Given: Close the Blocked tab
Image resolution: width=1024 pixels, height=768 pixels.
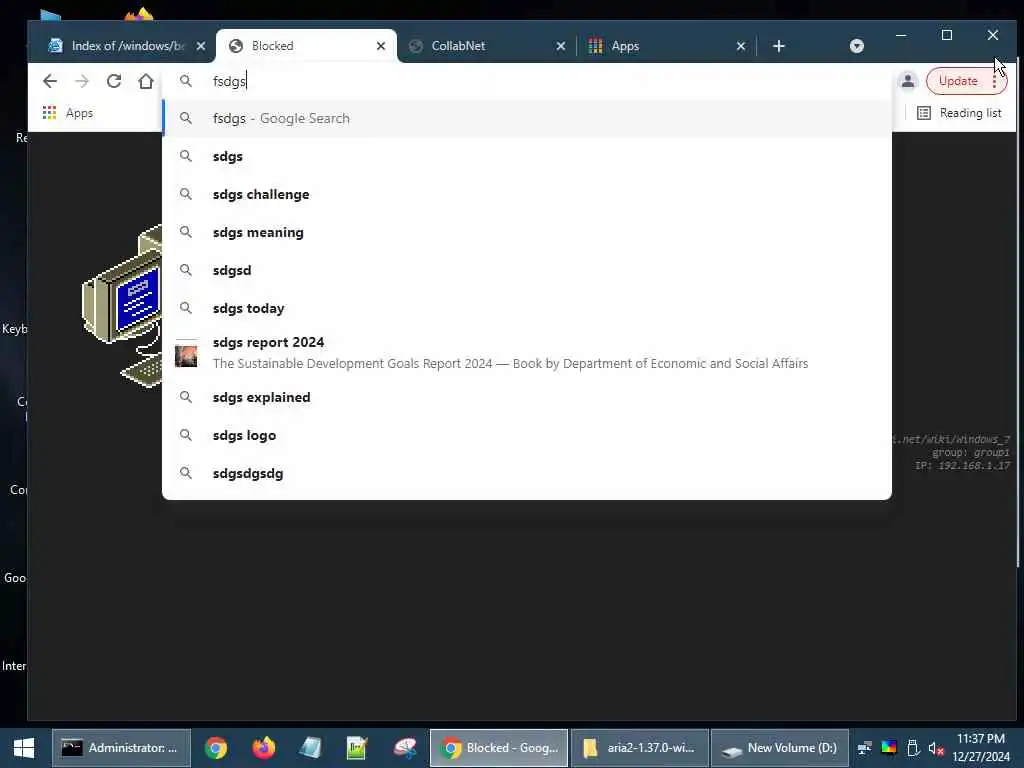Looking at the screenshot, I should tap(381, 46).
